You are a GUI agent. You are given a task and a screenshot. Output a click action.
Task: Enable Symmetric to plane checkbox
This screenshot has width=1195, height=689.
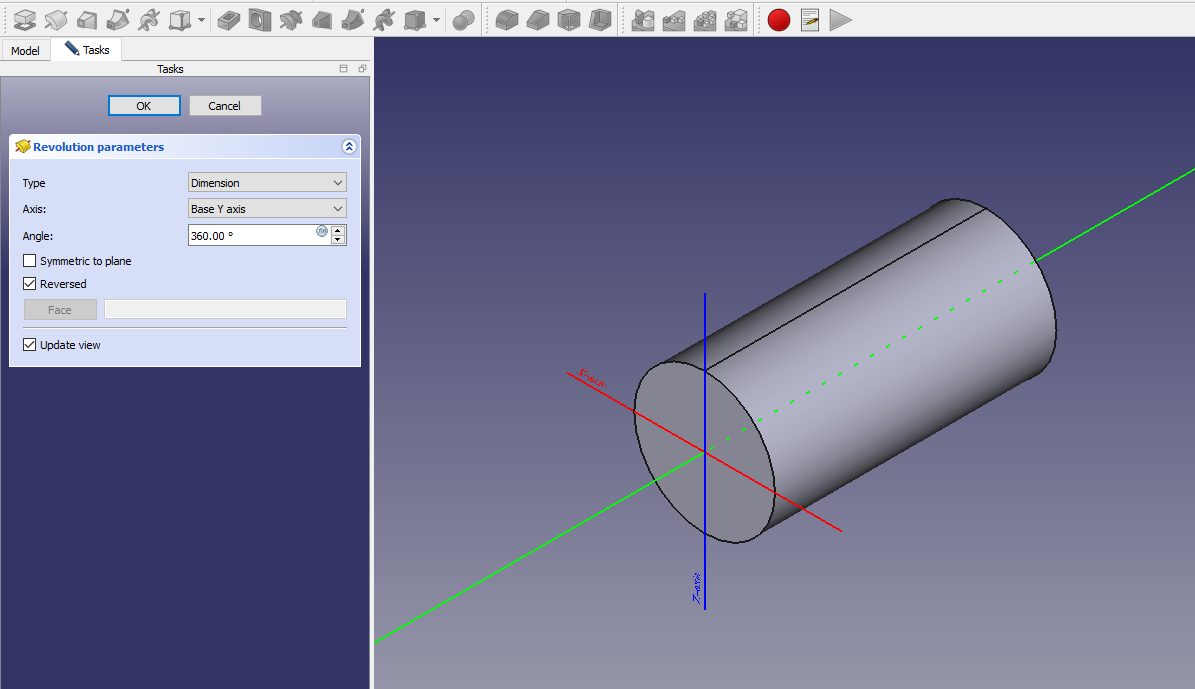tap(30, 261)
